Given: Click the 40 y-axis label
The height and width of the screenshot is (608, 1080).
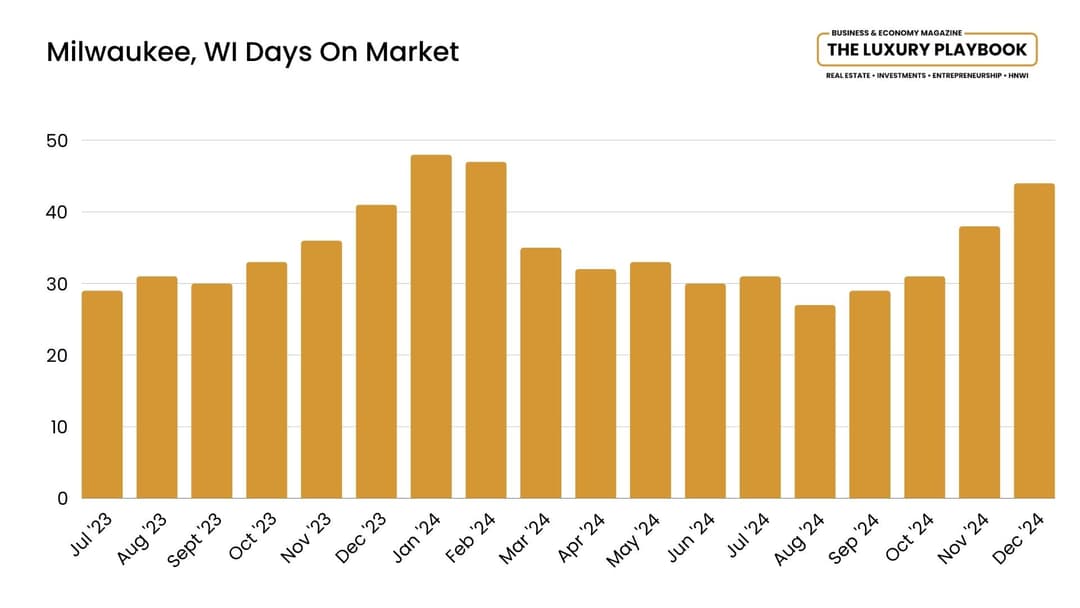Looking at the screenshot, I should pos(57,213).
